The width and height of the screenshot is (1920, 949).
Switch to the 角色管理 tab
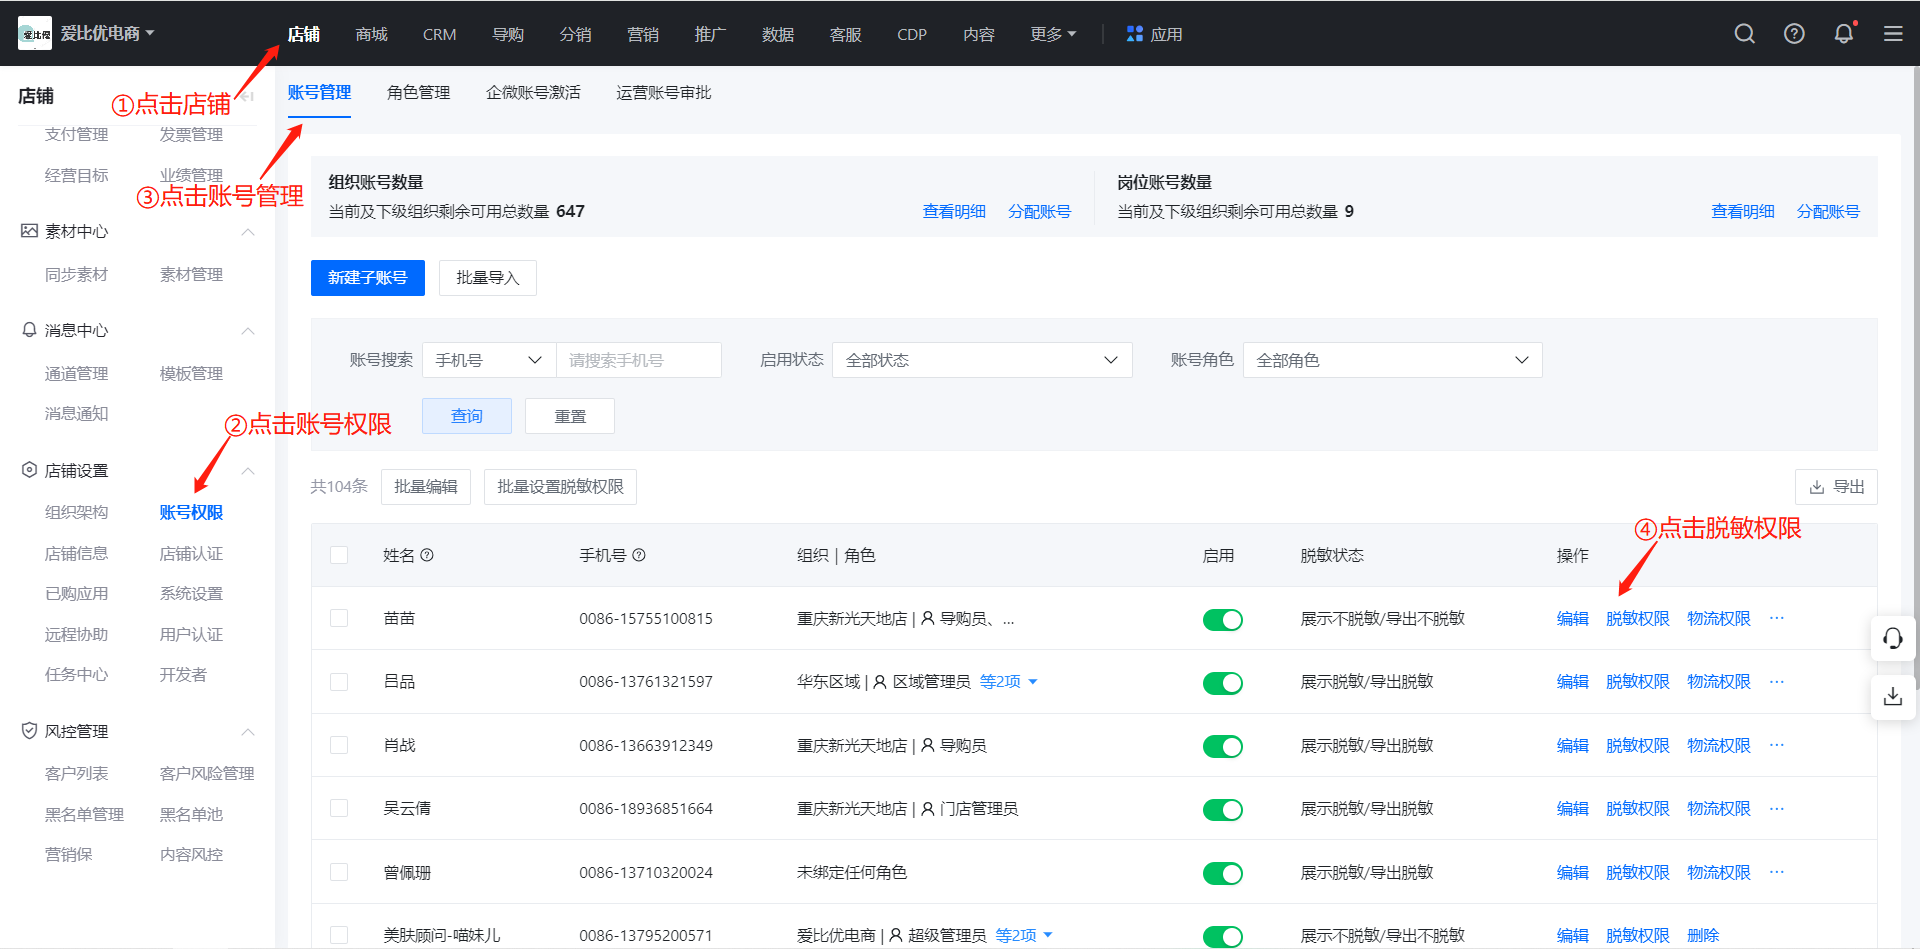point(418,92)
